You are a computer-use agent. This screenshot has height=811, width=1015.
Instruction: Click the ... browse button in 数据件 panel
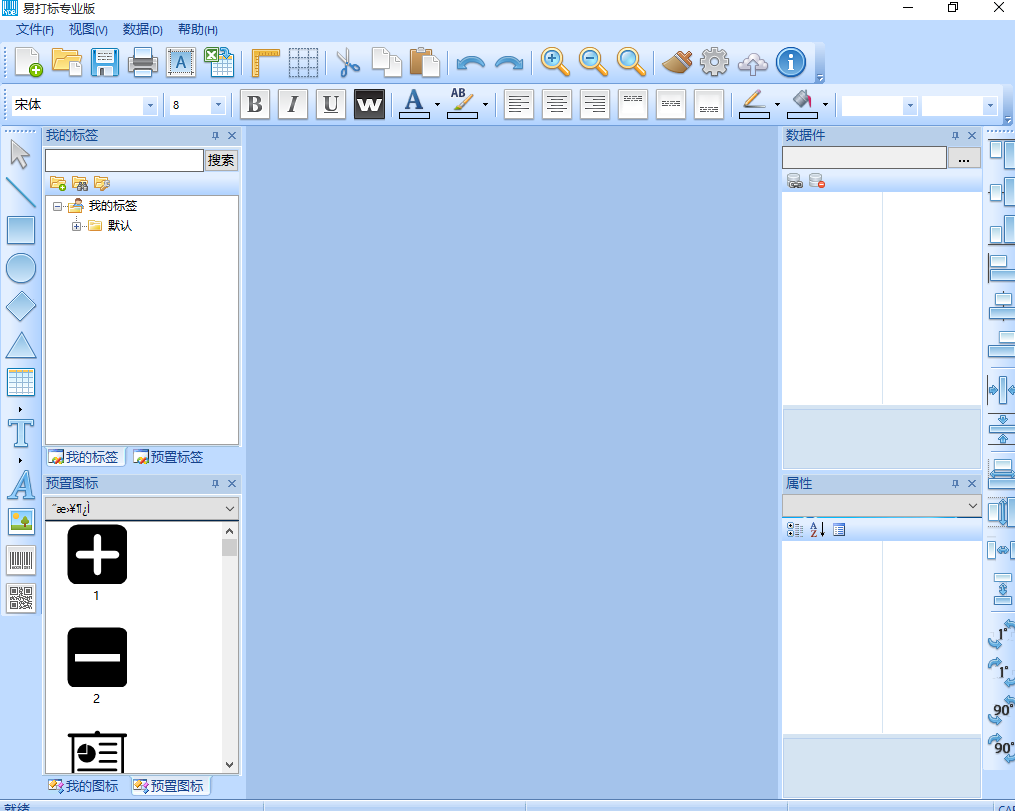pos(963,158)
